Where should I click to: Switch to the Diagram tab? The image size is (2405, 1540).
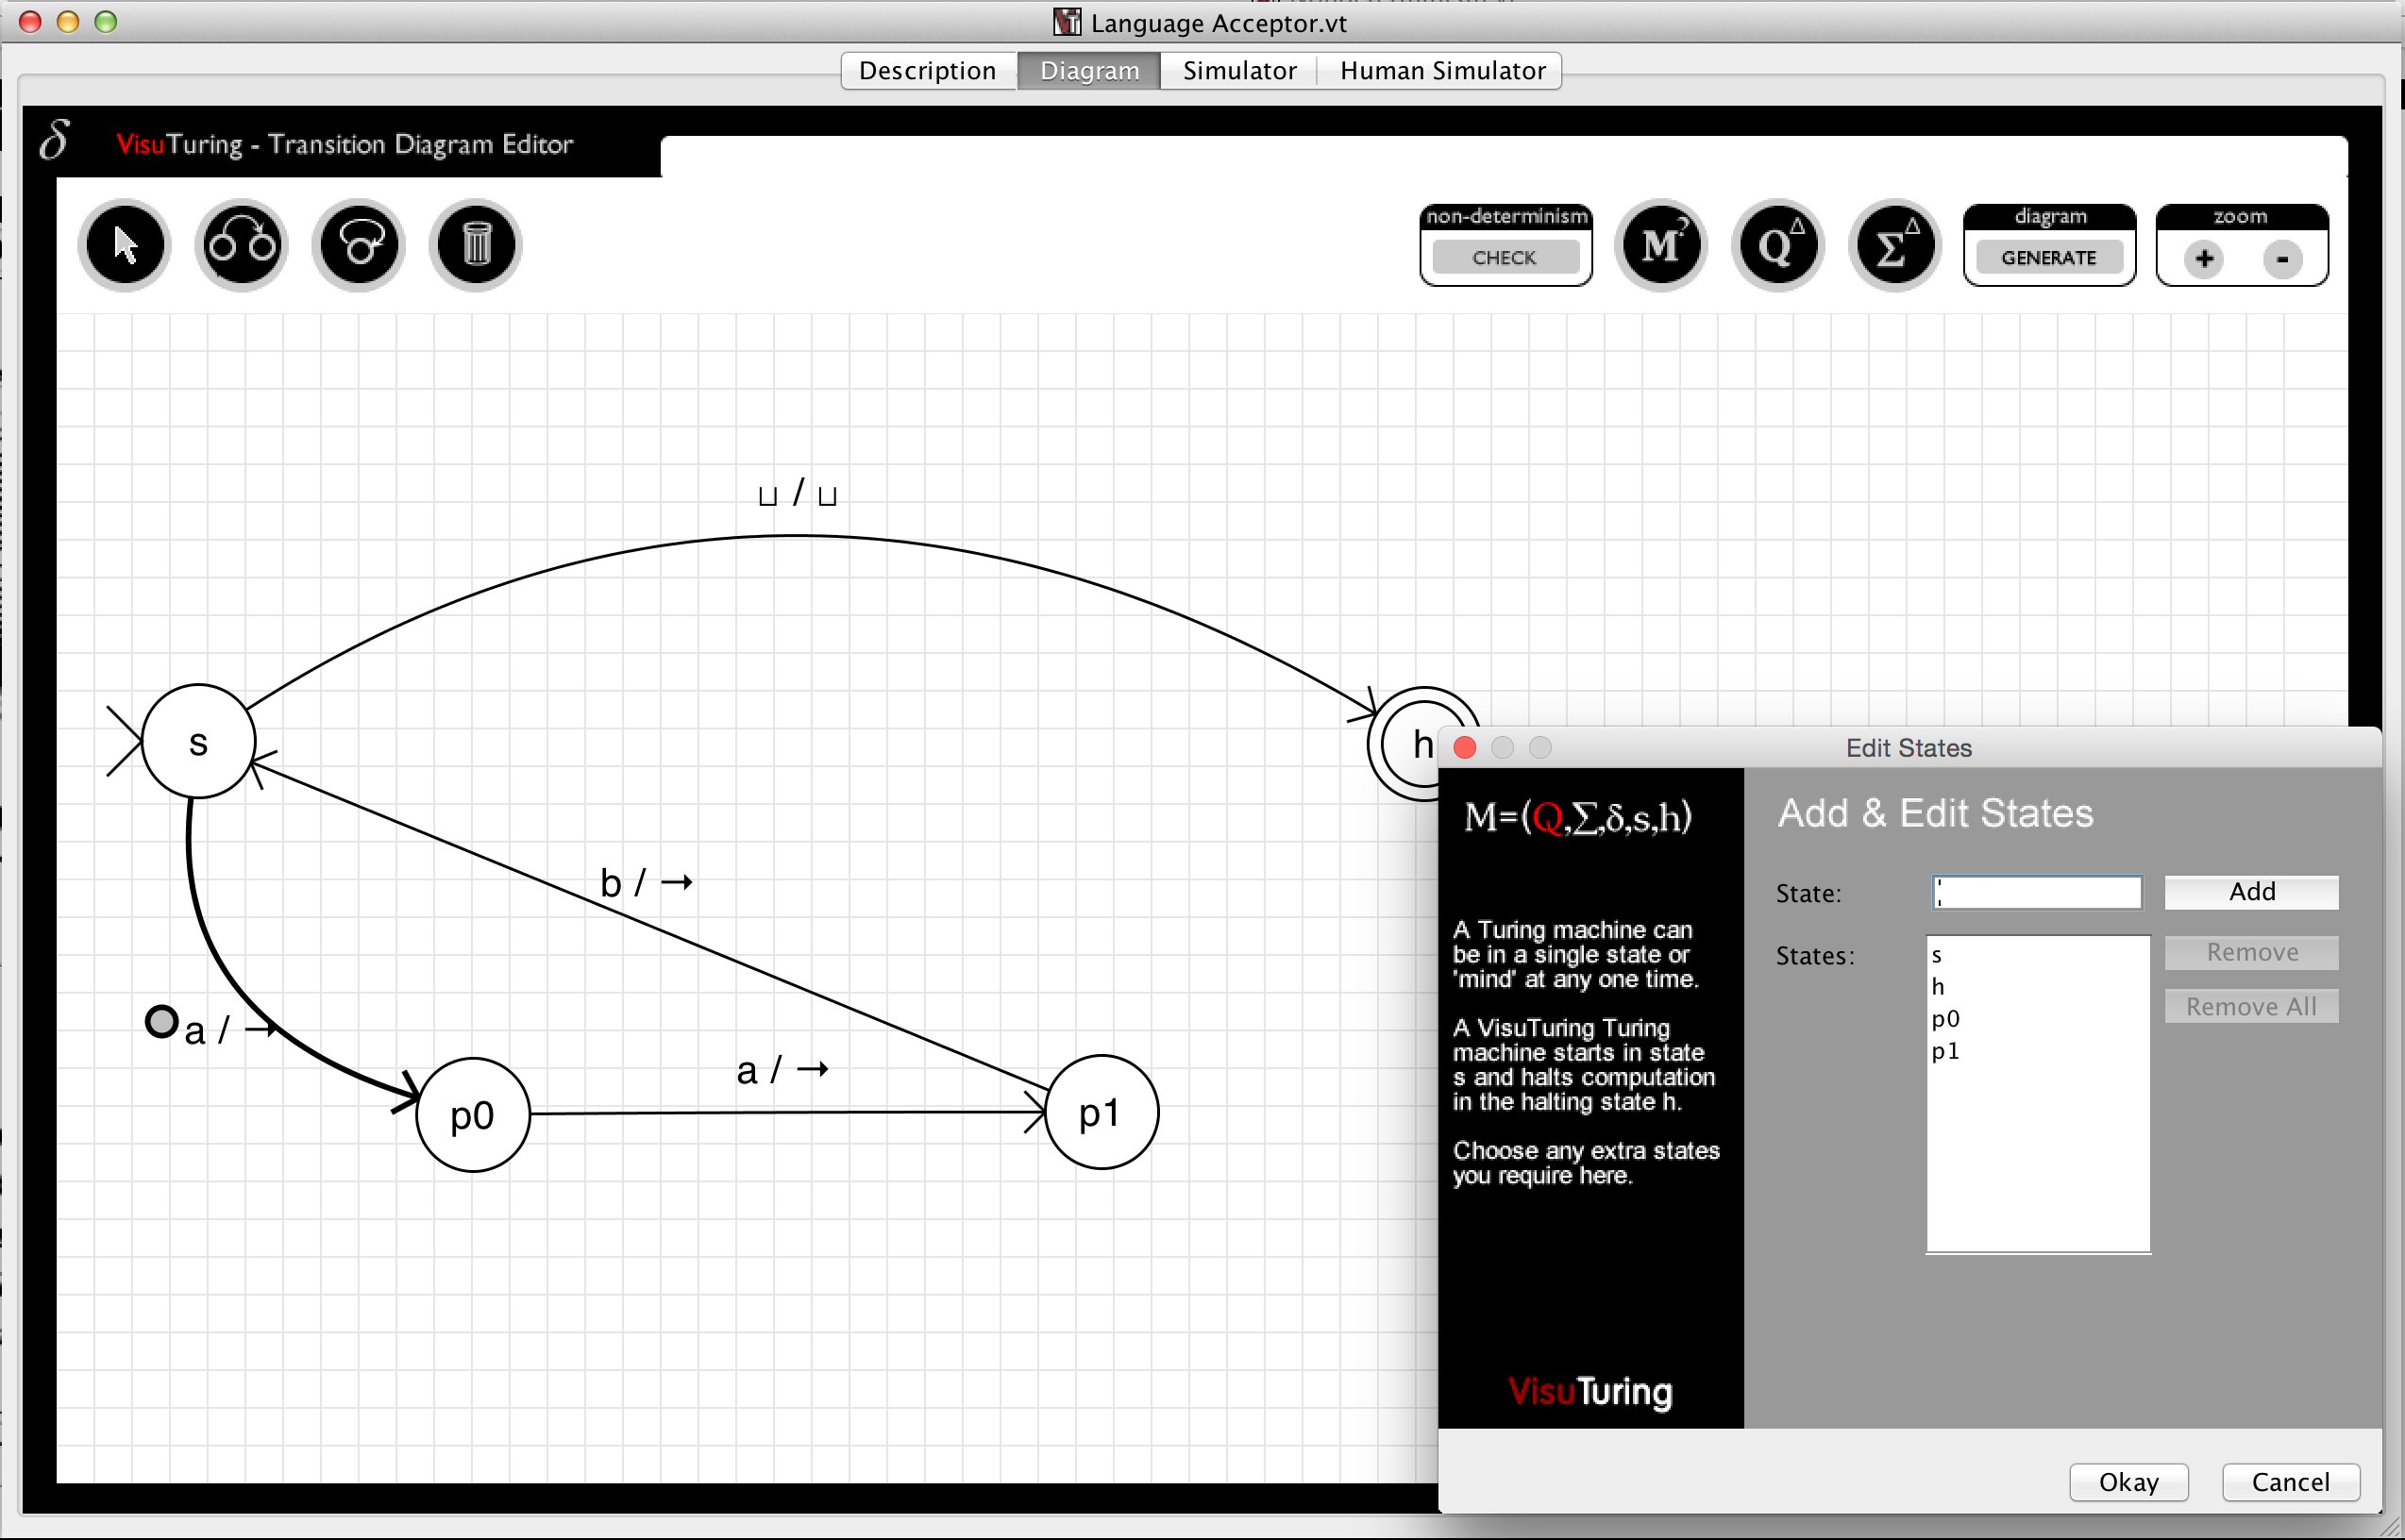coord(1089,71)
